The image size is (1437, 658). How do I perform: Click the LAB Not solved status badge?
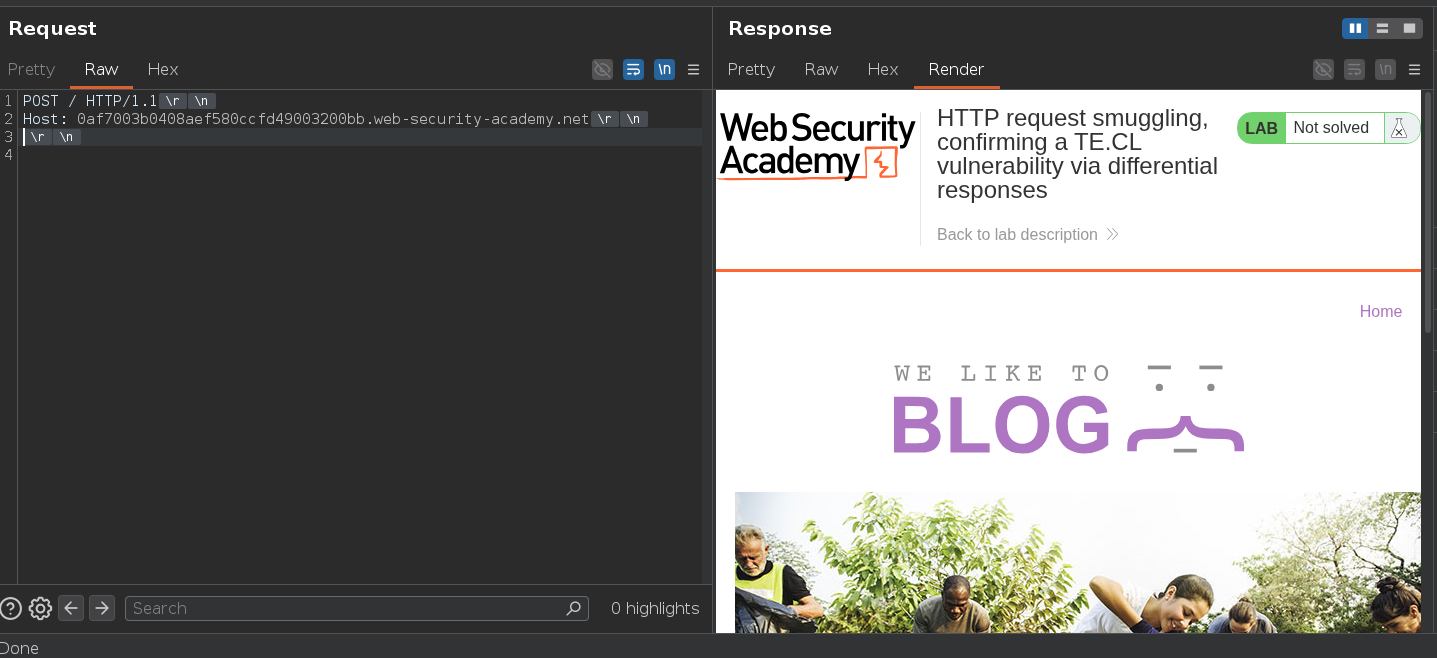[1310, 128]
